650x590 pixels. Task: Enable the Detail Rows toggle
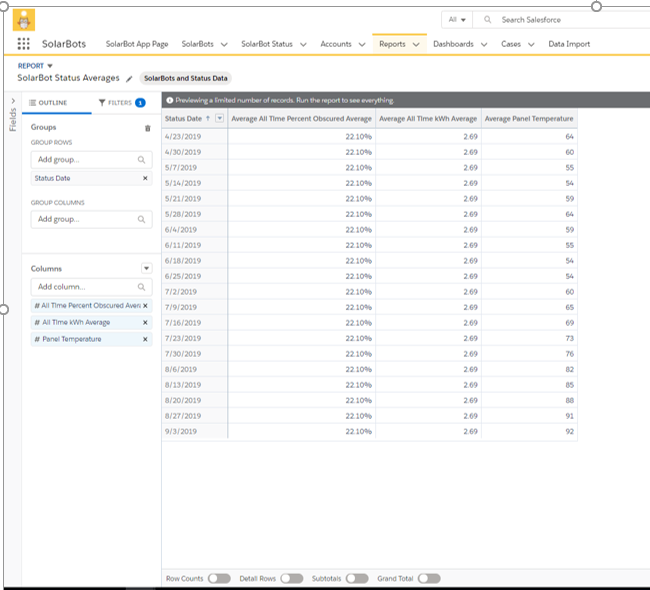point(292,578)
